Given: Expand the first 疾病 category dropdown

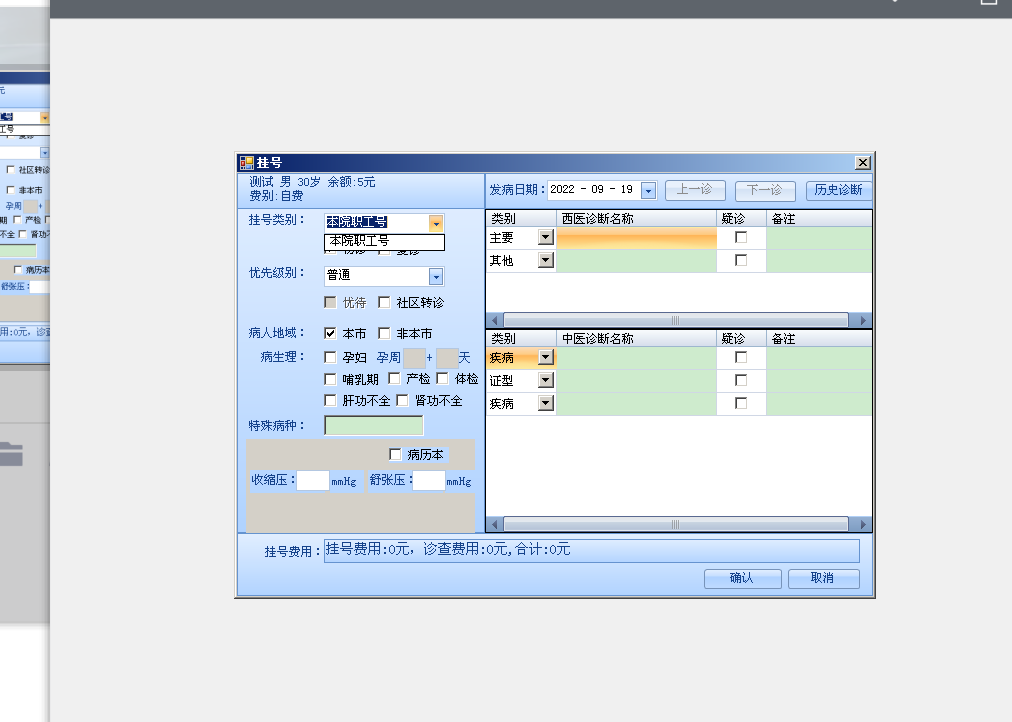Looking at the screenshot, I should (546, 357).
